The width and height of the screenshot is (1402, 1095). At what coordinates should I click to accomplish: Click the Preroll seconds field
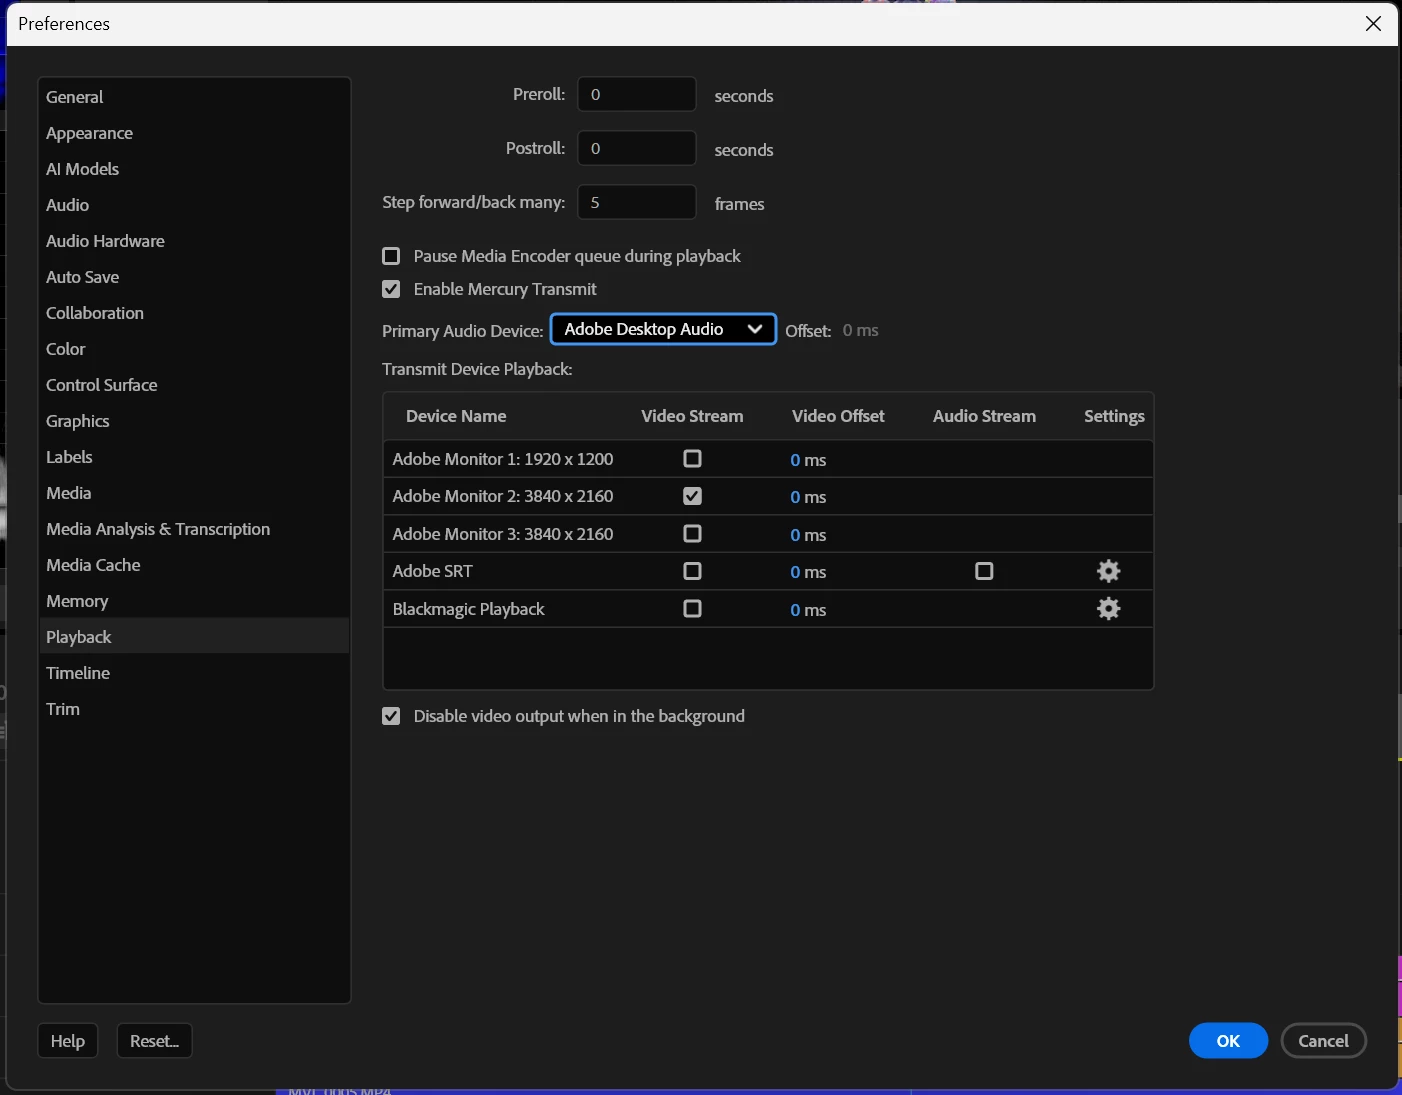[636, 94]
